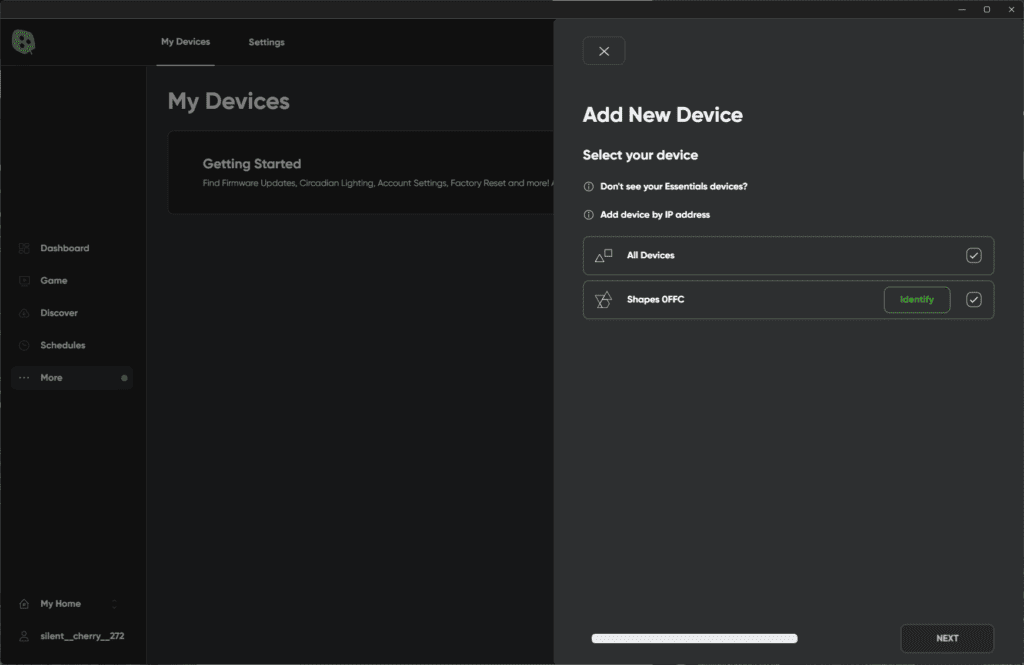Image resolution: width=1024 pixels, height=665 pixels.
Task: Open Dashboard via its sidebar icon
Action: point(24,248)
